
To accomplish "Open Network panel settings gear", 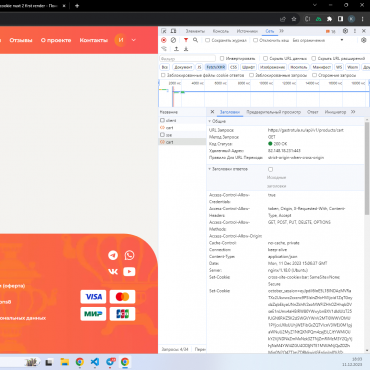I will pos(364,40).
